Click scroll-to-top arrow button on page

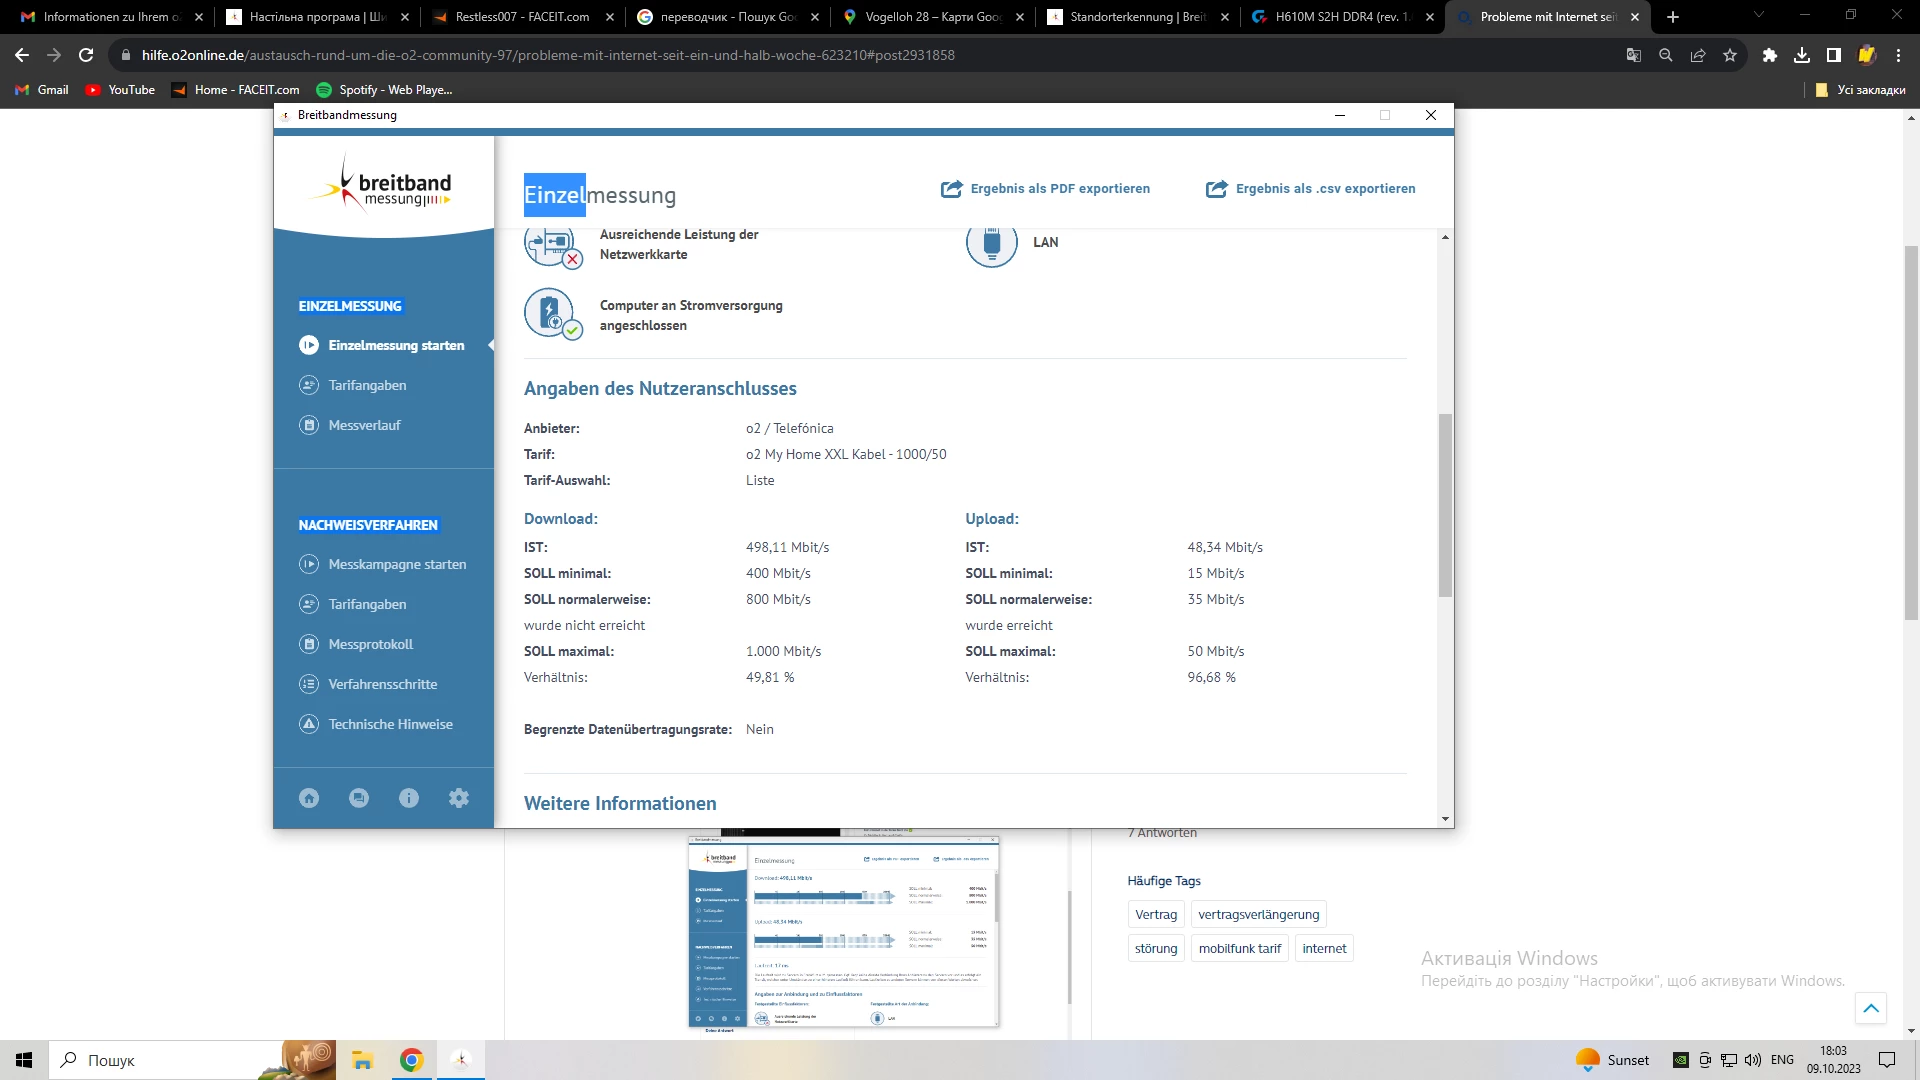pyautogui.click(x=1870, y=1008)
